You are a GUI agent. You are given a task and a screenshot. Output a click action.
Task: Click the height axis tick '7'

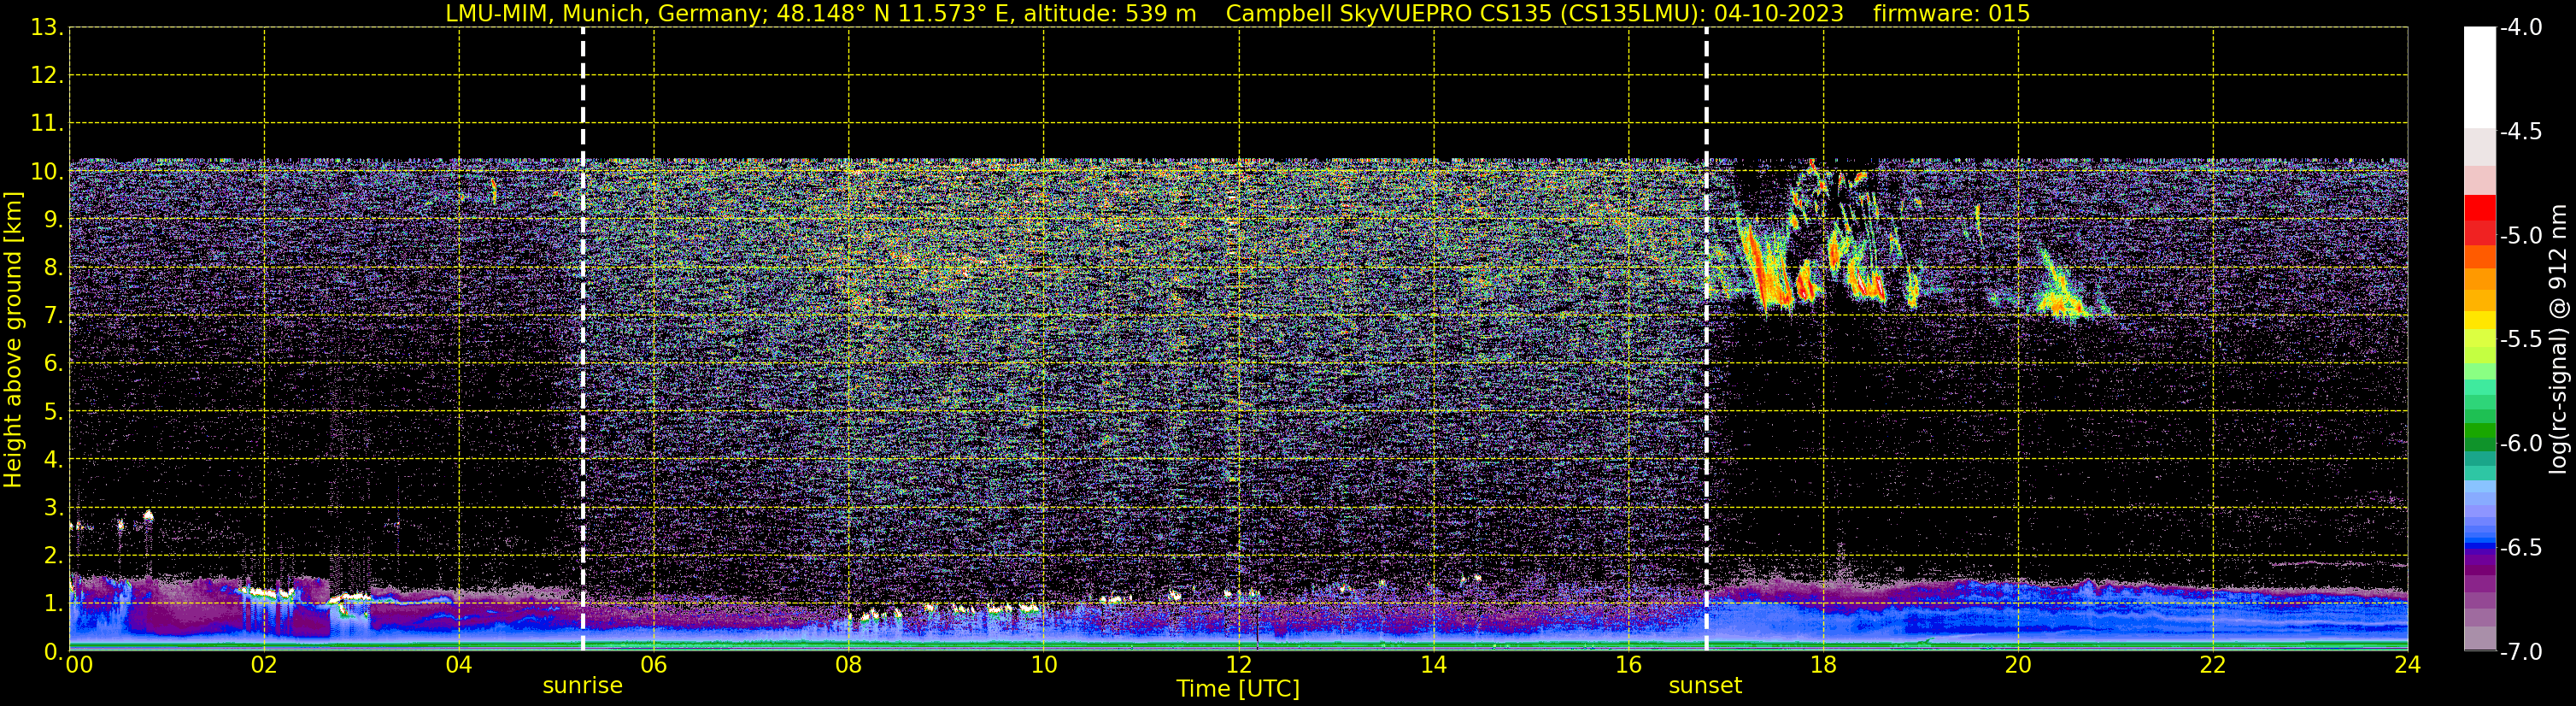pyautogui.click(x=52, y=316)
